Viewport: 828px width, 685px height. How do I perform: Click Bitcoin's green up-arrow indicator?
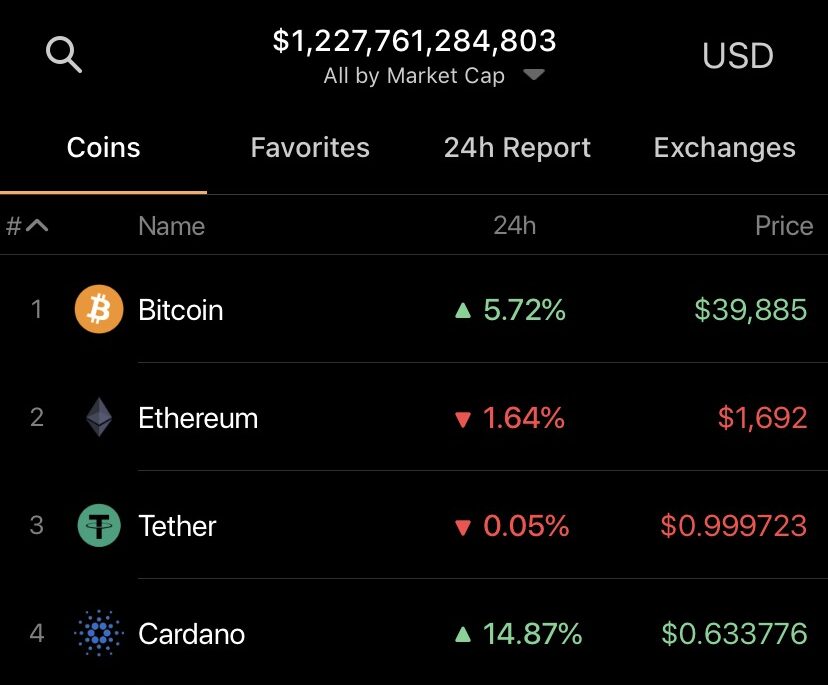462,311
